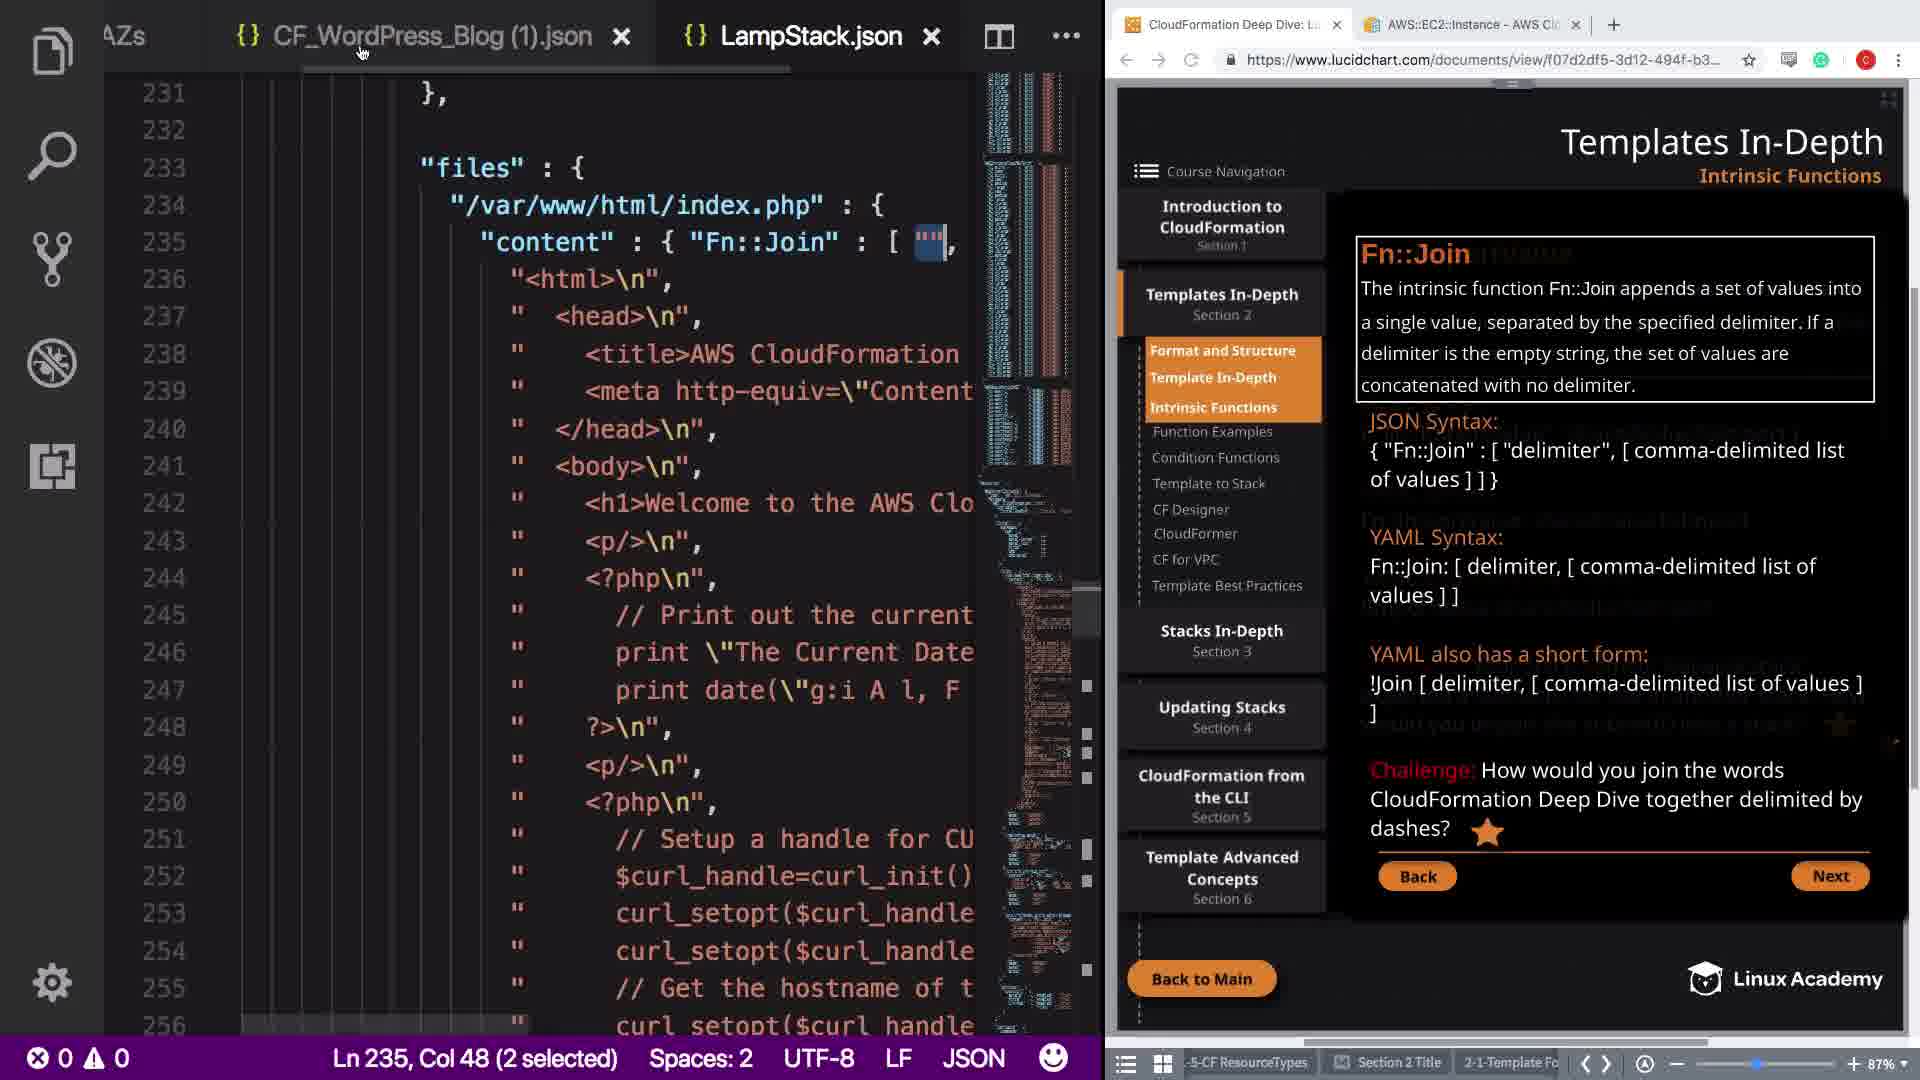Open the Extensions view
1920x1080 pixels.
52,466
